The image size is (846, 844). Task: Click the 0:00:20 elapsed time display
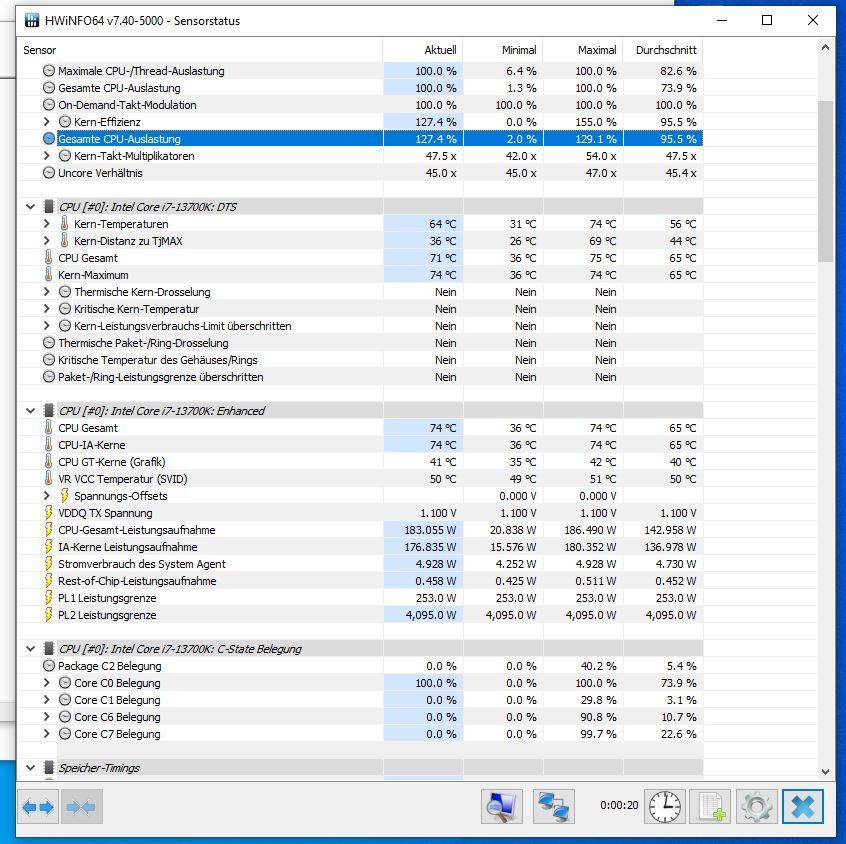619,805
